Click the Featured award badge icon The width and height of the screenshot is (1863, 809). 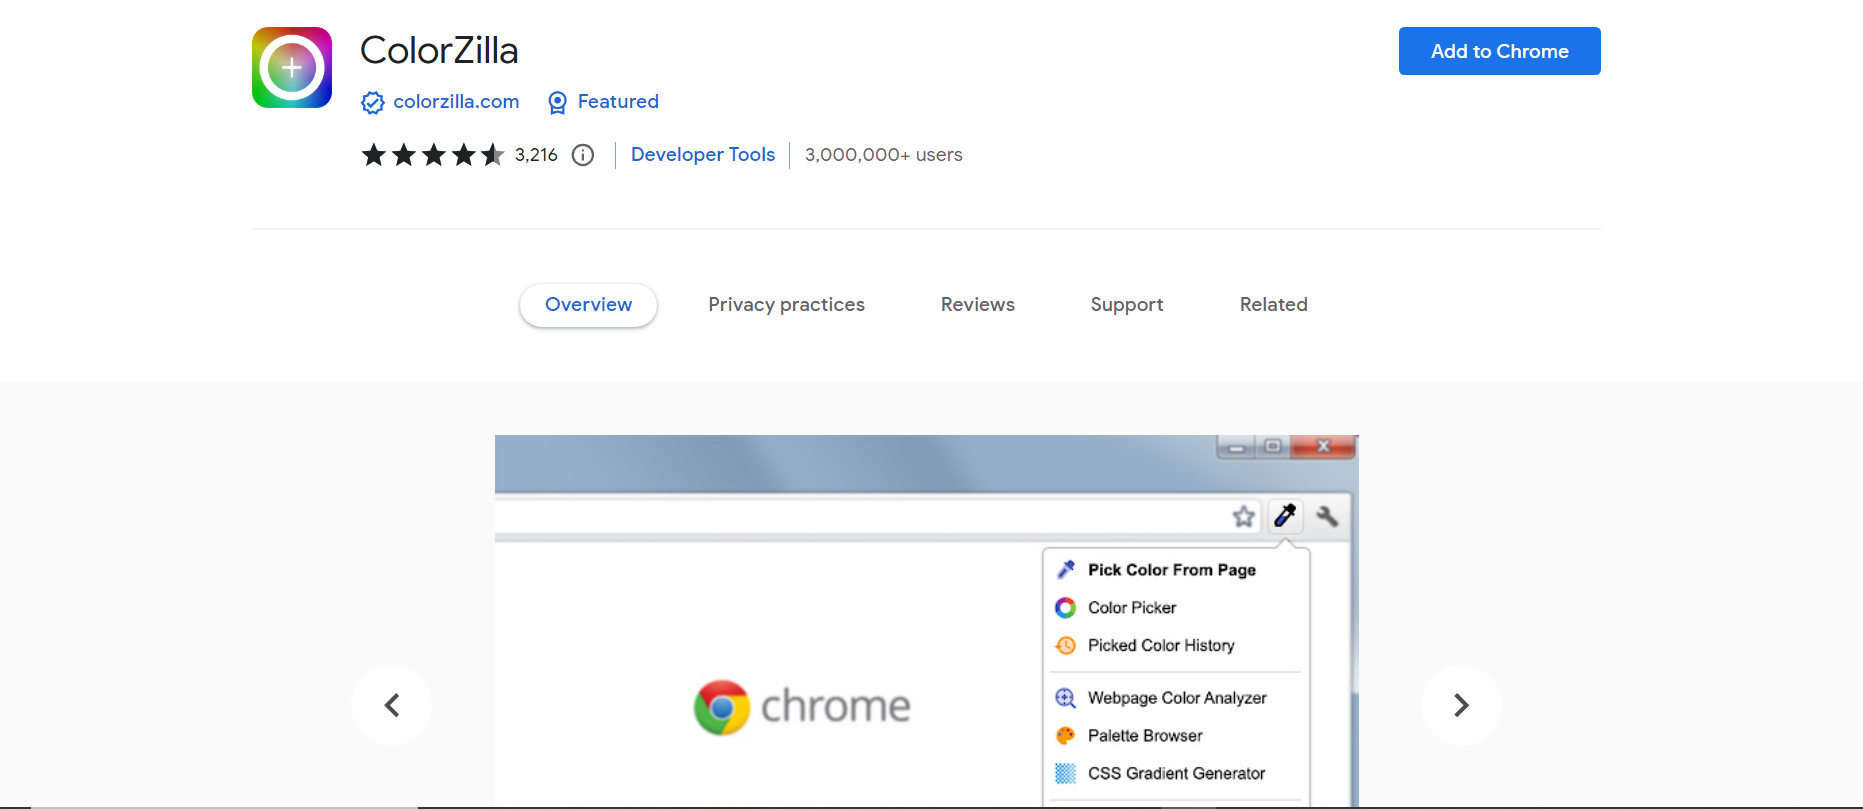(x=557, y=102)
